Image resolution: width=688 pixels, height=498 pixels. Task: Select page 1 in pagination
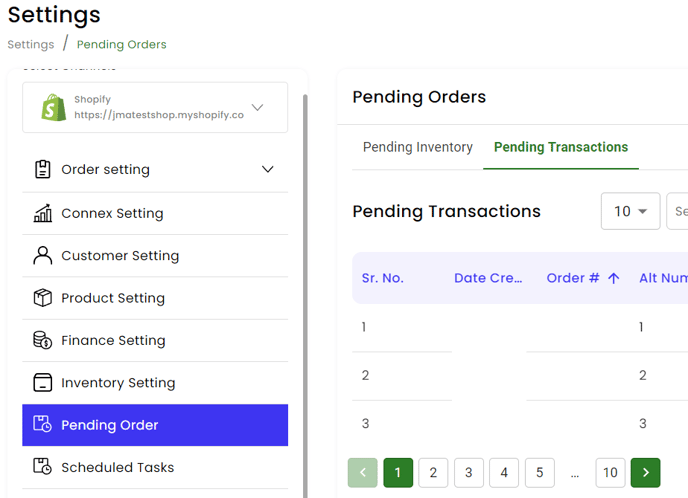click(x=398, y=473)
